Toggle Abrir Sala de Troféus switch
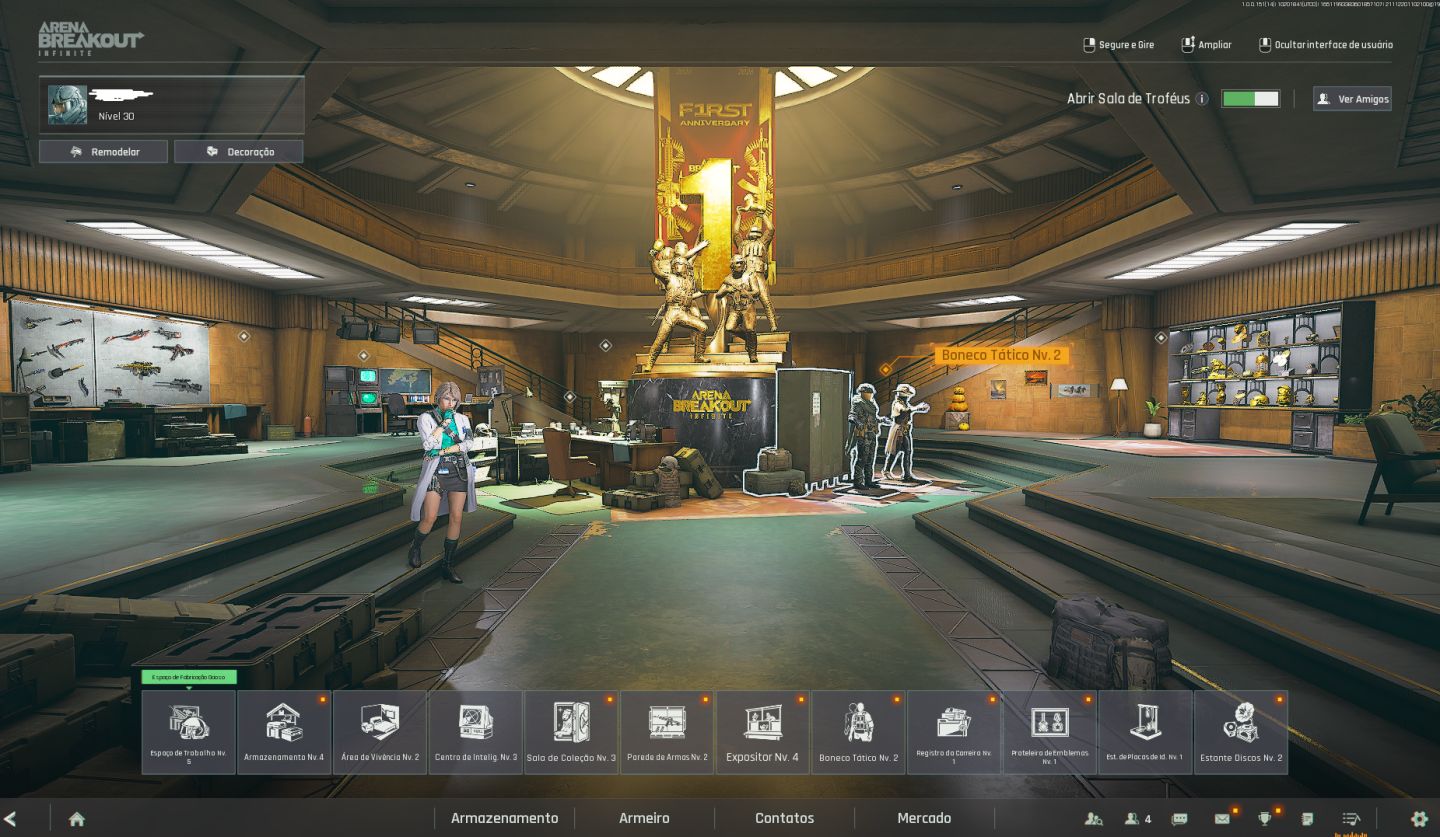The image size is (1440, 837). (x=1250, y=99)
